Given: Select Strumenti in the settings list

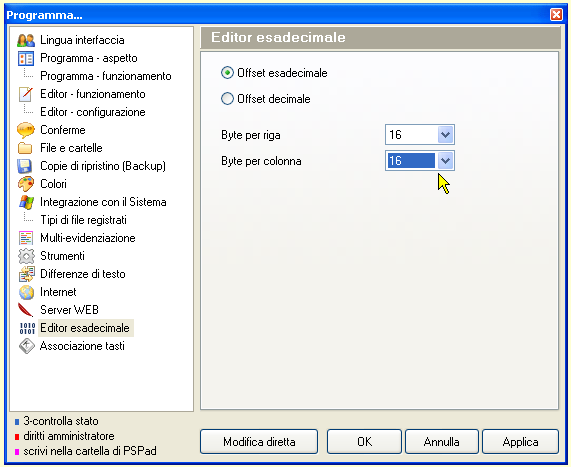Looking at the screenshot, I should 62,256.
